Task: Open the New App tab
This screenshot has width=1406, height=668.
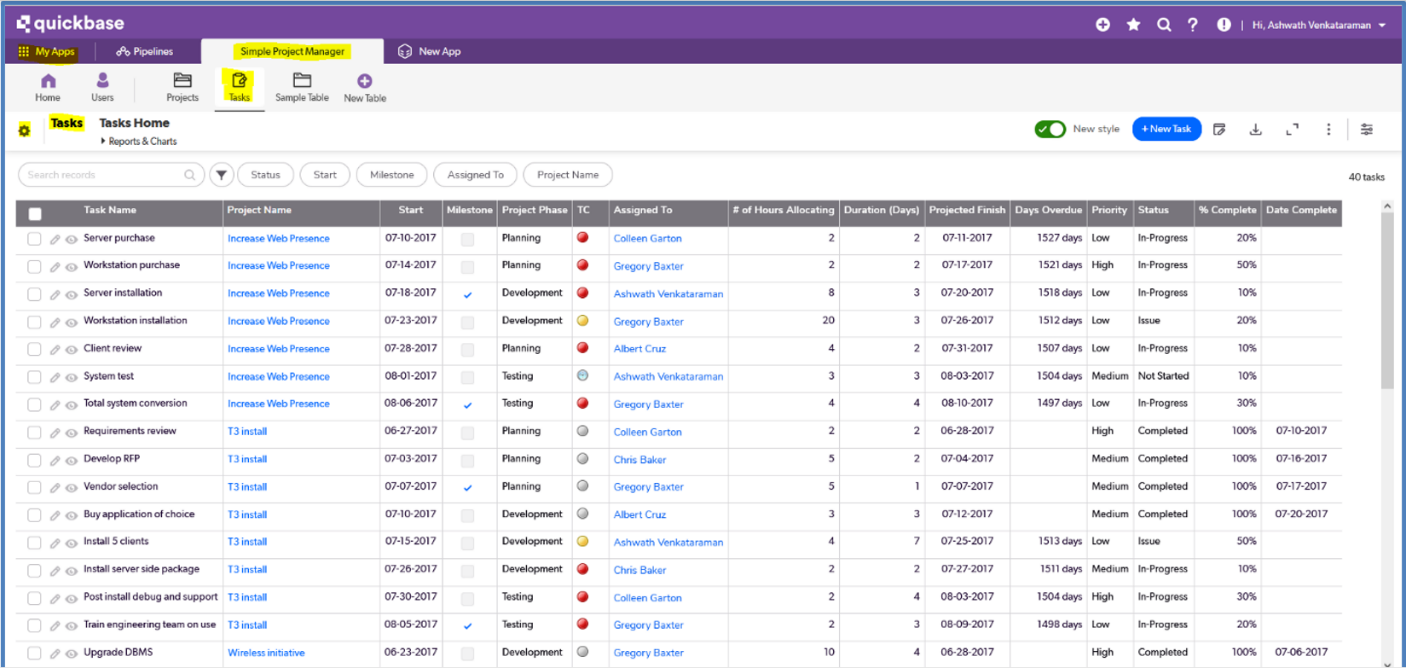Action: 429,52
